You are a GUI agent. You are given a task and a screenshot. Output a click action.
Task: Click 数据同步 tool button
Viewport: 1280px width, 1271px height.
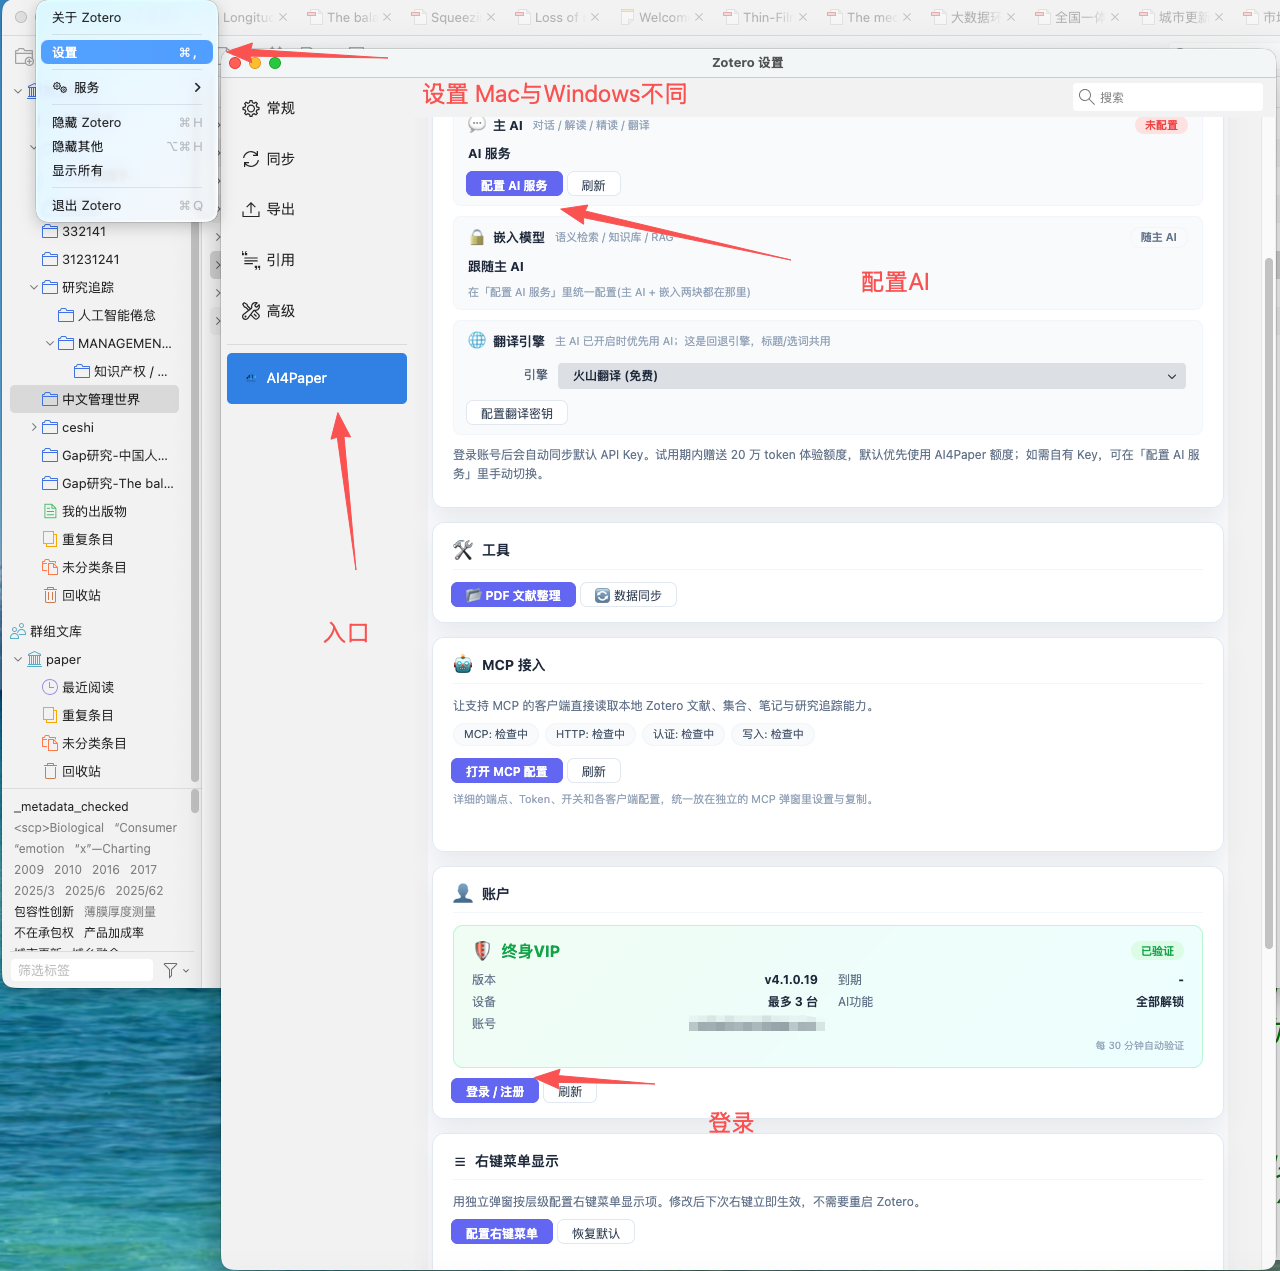[x=628, y=595]
